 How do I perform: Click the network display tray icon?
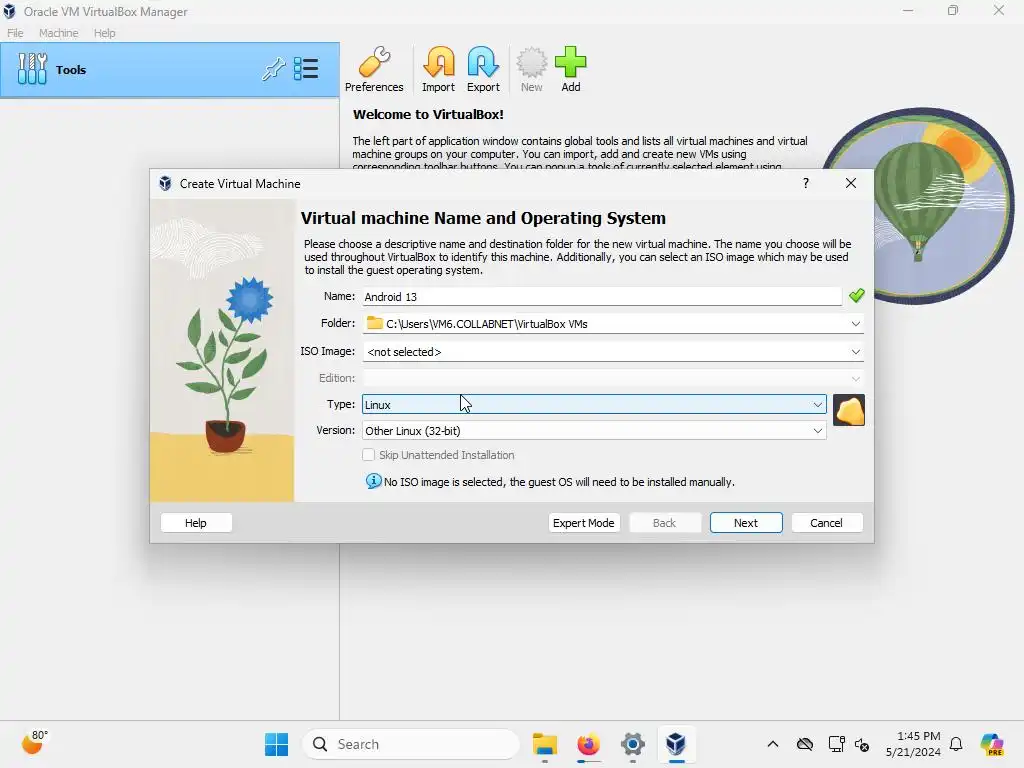click(x=836, y=744)
